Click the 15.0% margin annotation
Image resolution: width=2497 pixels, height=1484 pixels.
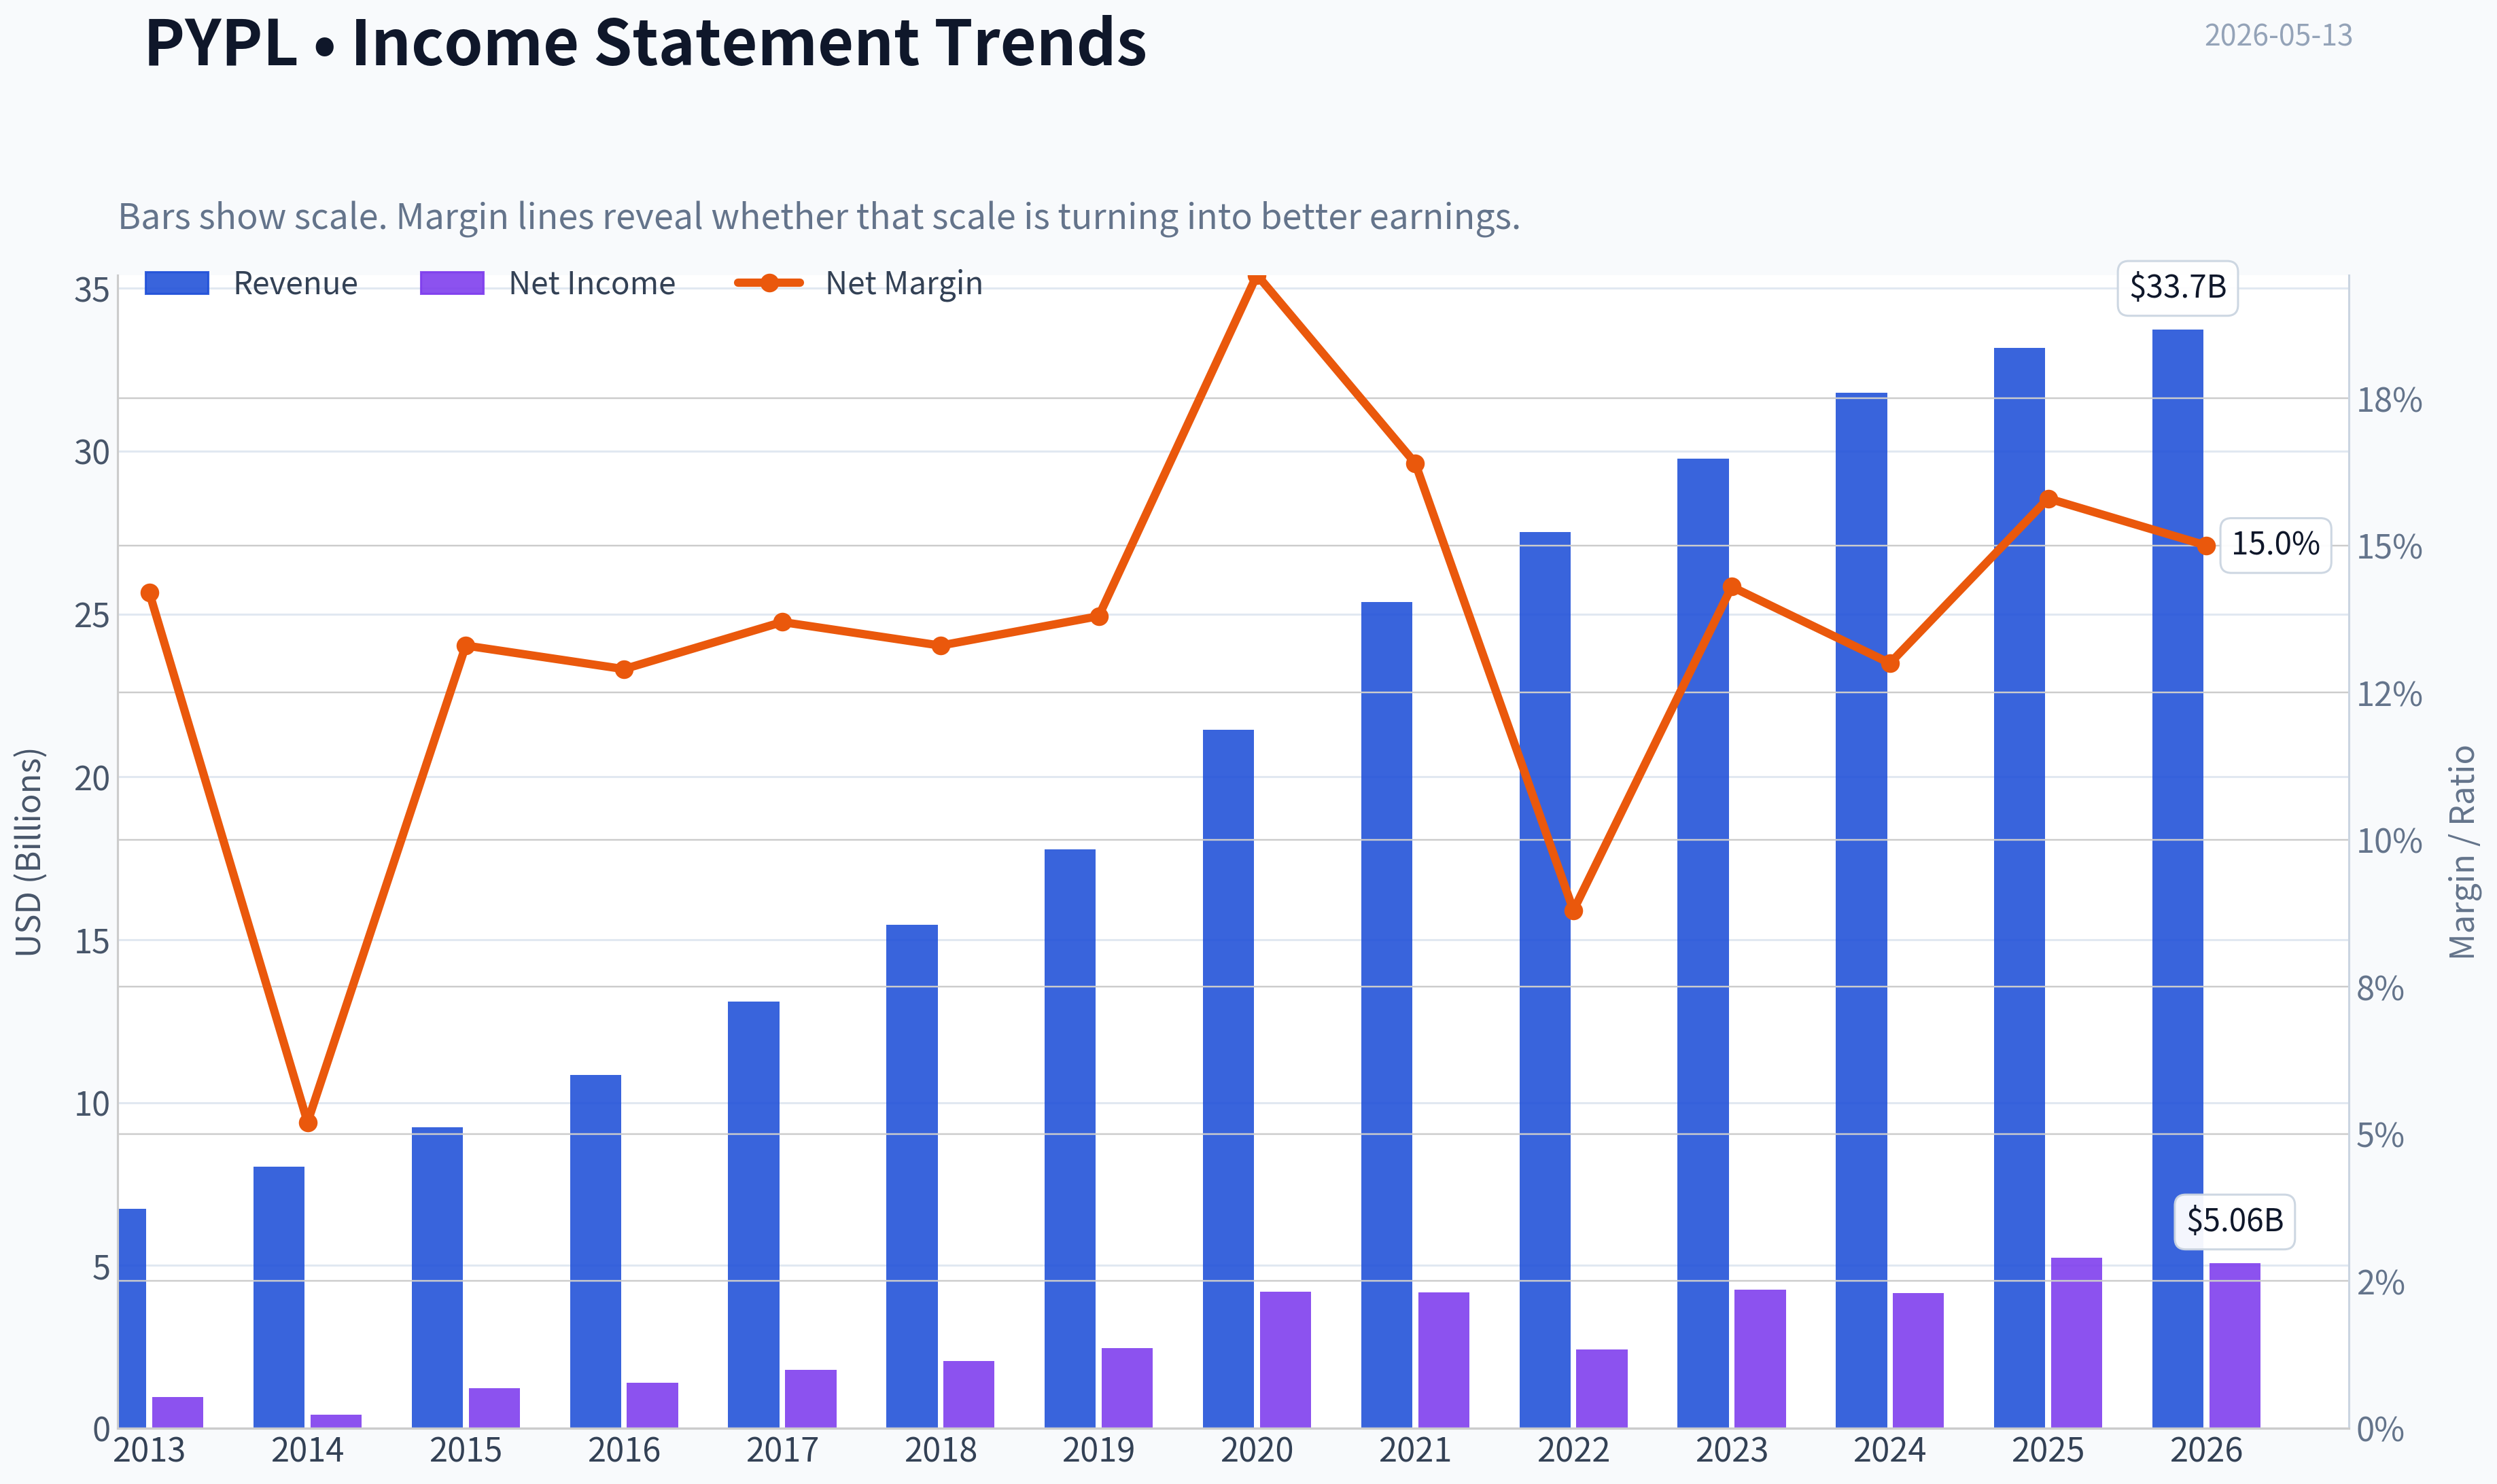pos(2275,545)
